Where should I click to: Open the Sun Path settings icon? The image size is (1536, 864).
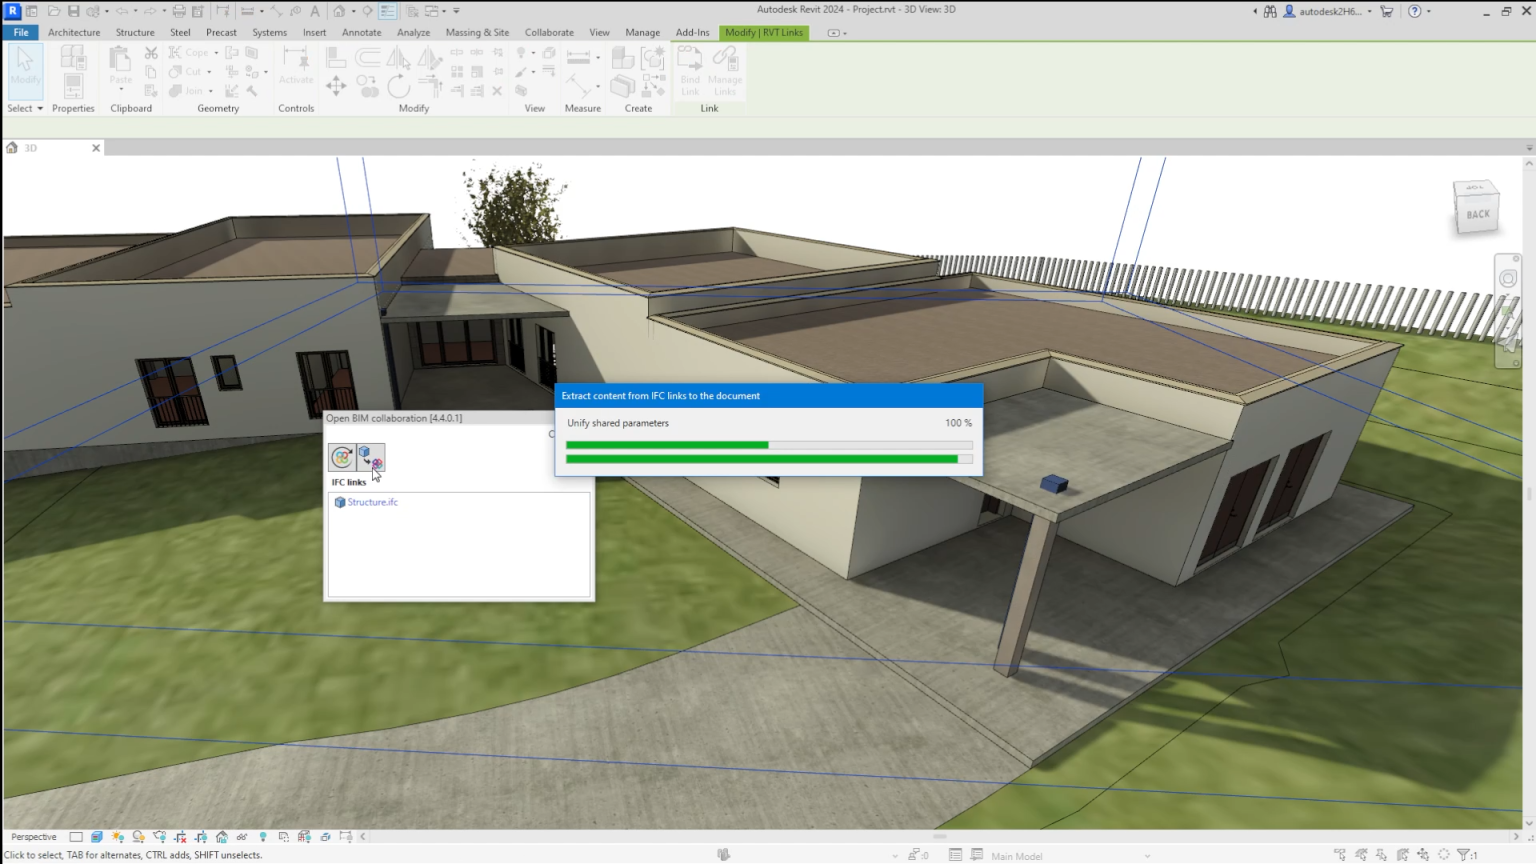coord(118,837)
